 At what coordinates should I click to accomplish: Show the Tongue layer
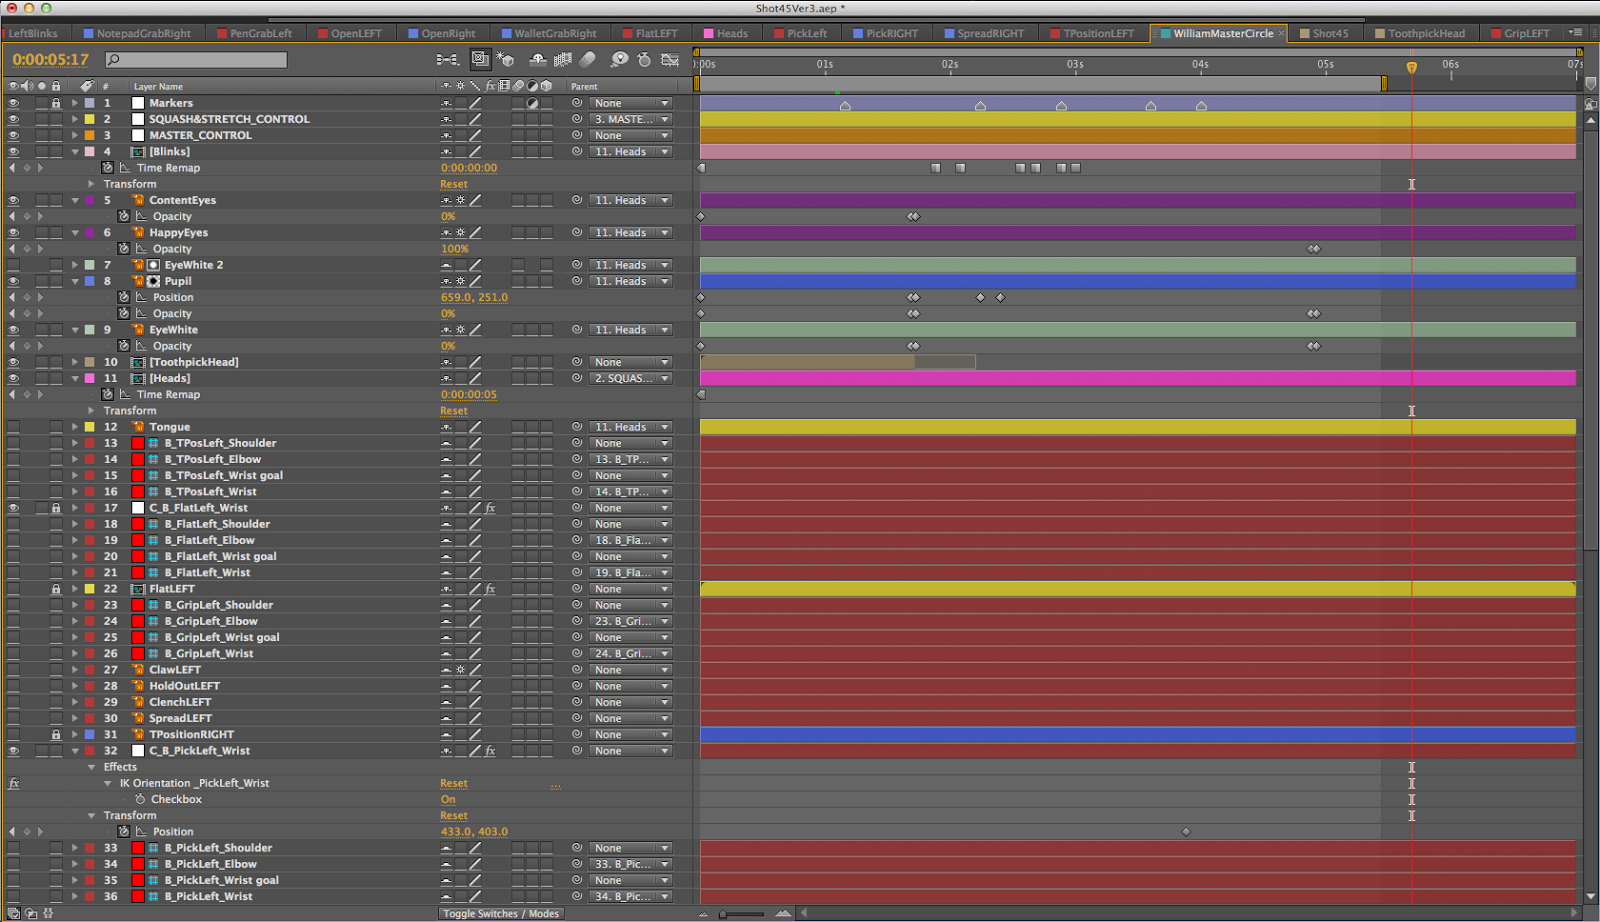(x=13, y=427)
